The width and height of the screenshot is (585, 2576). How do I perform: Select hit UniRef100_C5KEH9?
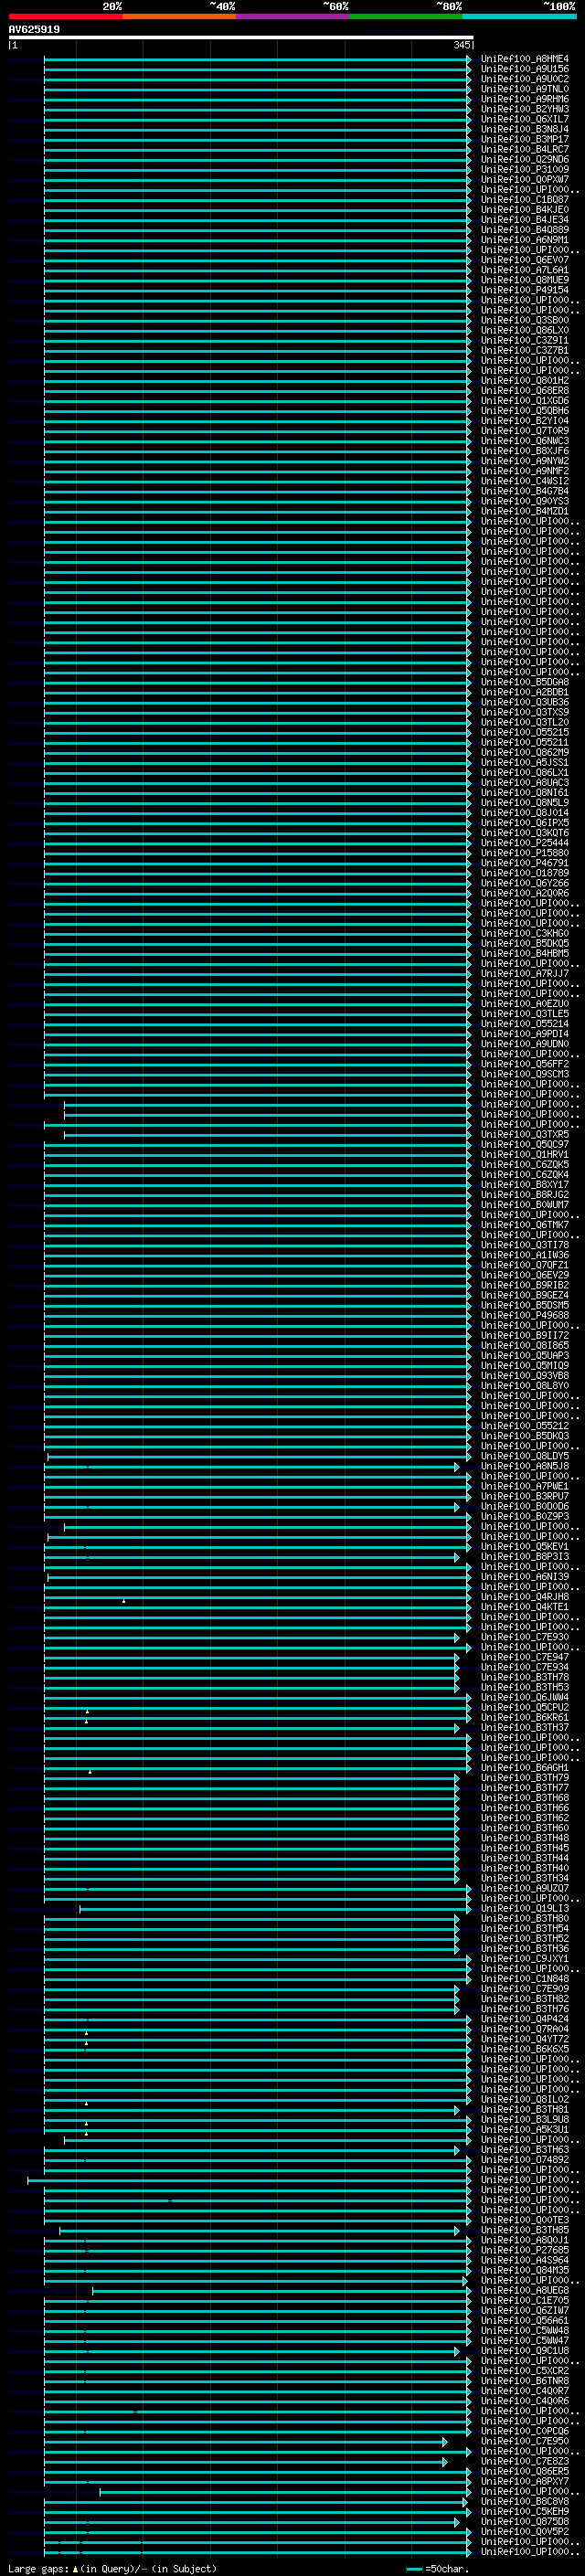525,2511
